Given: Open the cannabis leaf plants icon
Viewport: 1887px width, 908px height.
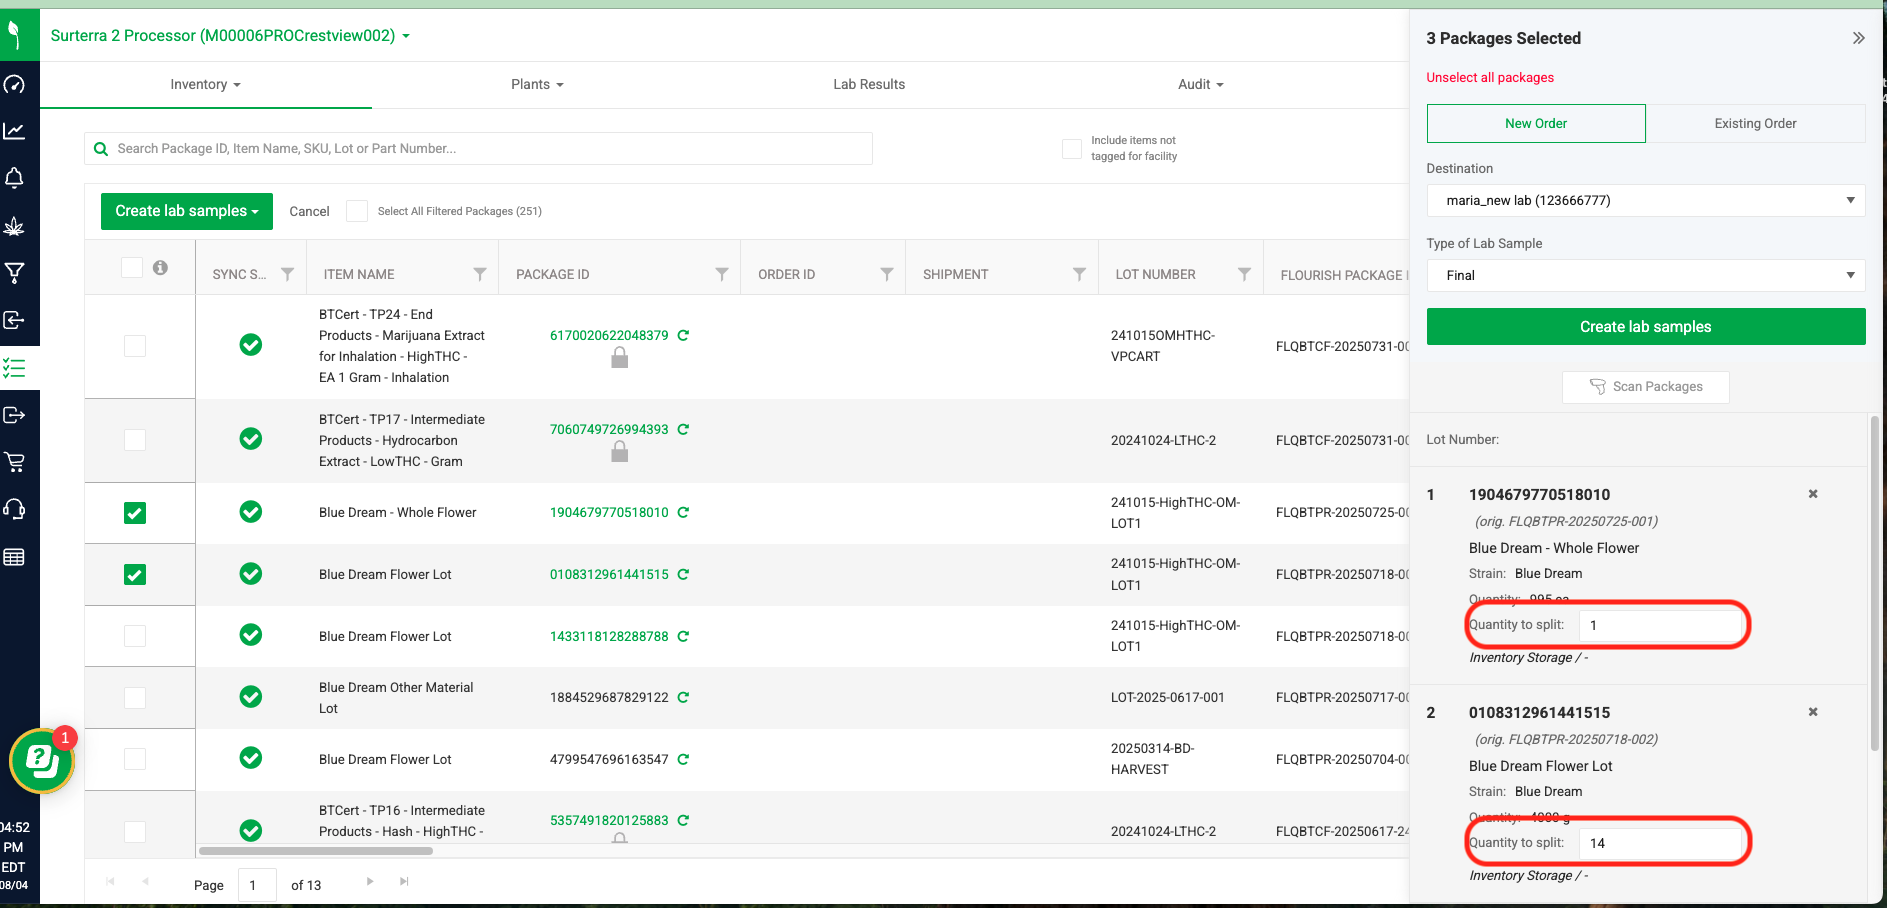Looking at the screenshot, I should tap(14, 226).
